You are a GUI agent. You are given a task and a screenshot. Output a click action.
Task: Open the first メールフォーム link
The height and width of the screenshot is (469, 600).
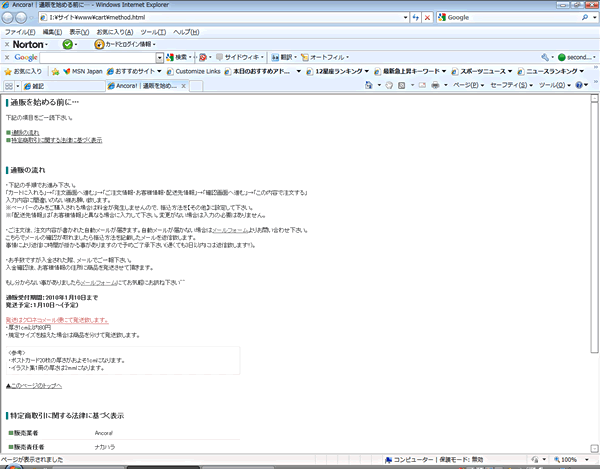tap(230, 230)
